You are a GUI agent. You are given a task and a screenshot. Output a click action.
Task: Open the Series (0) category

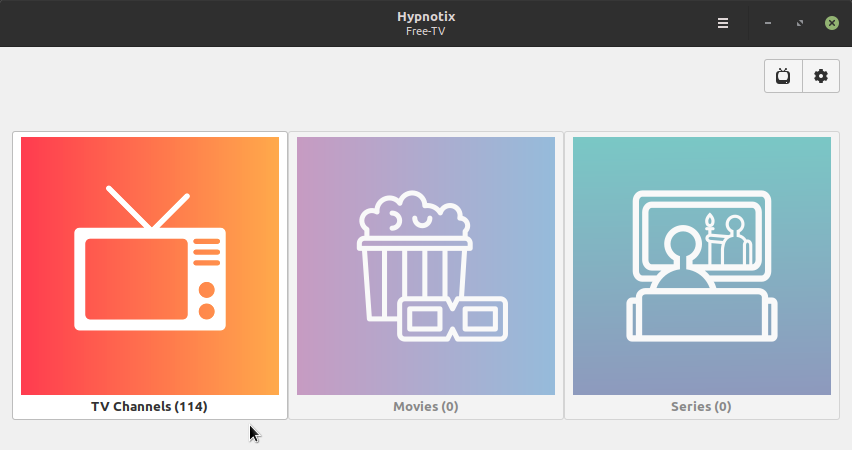[702, 276]
